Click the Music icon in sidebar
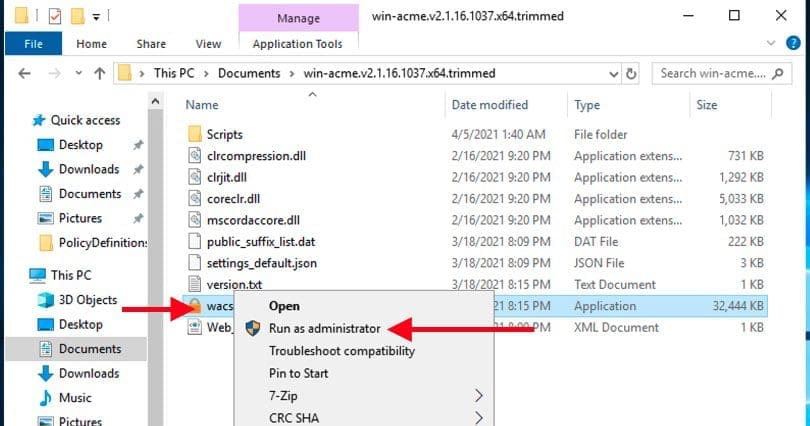The width and height of the screenshot is (810, 426). point(45,398)
